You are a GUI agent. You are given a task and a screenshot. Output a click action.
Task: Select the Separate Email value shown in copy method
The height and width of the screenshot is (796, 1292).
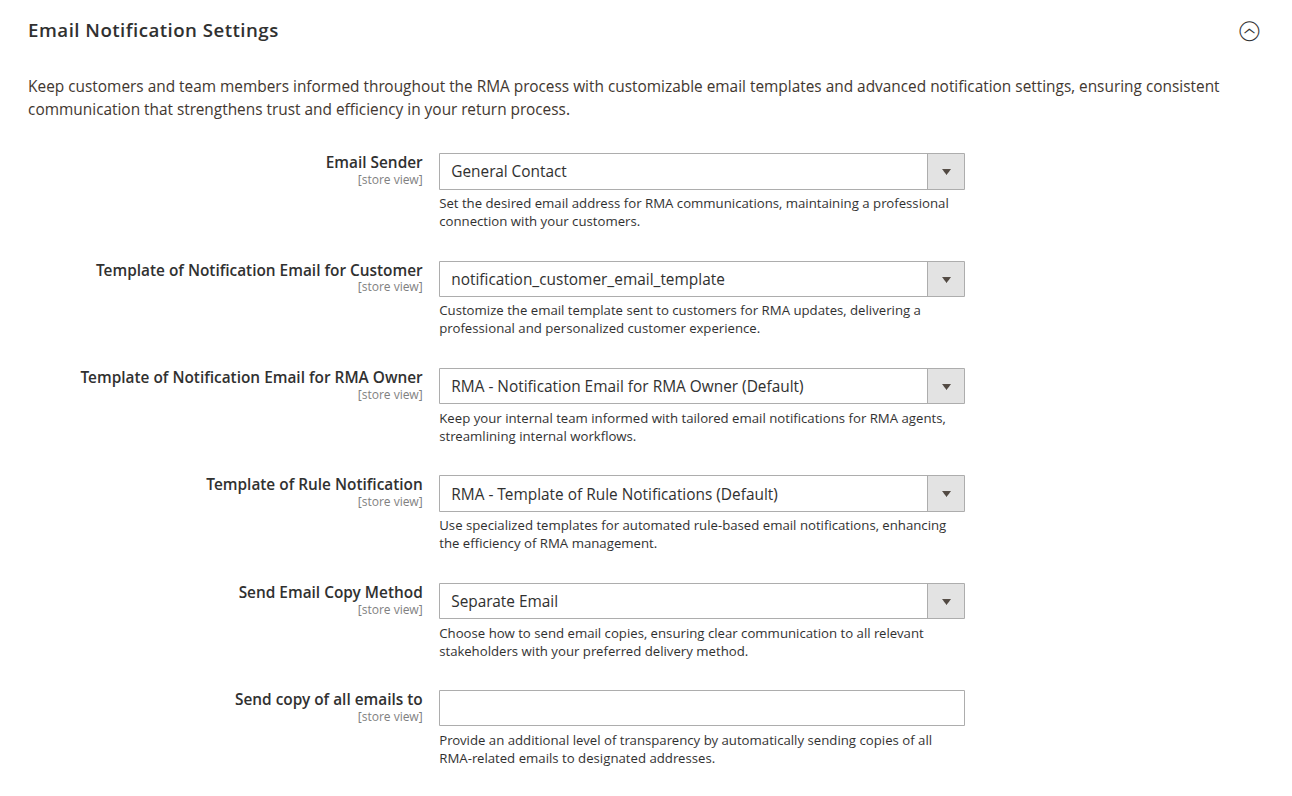(501, 600)
